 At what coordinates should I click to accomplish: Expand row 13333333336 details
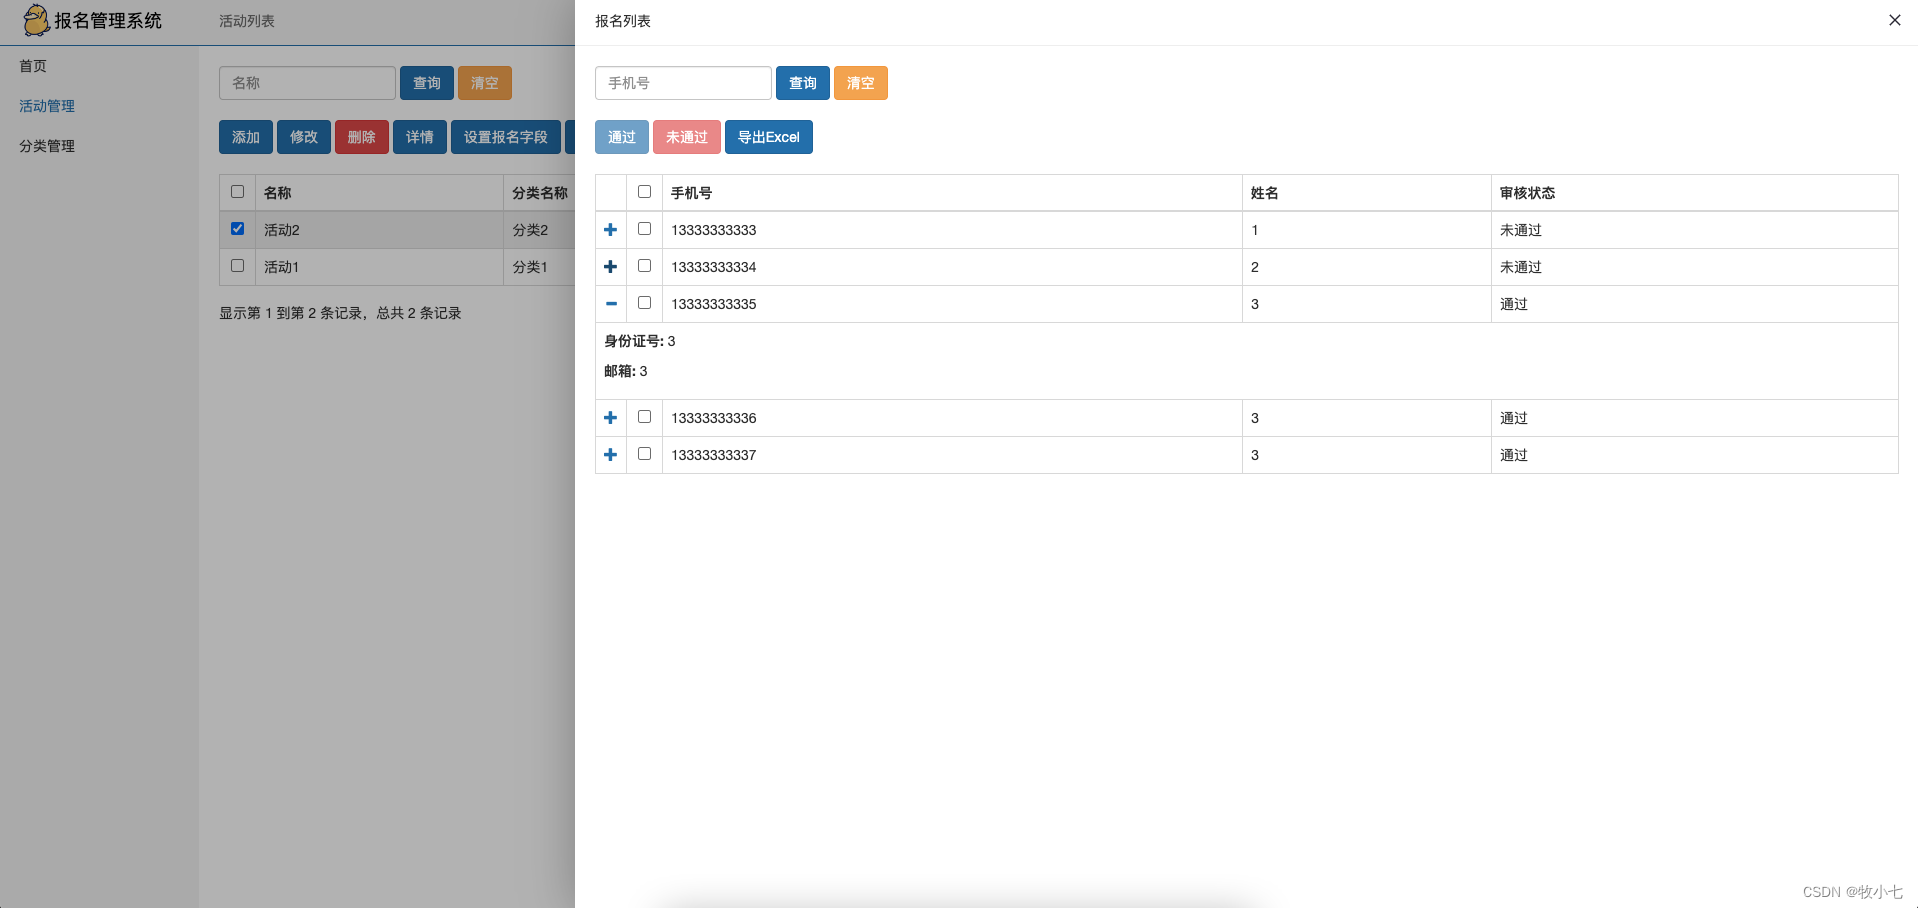click(611, 418)
